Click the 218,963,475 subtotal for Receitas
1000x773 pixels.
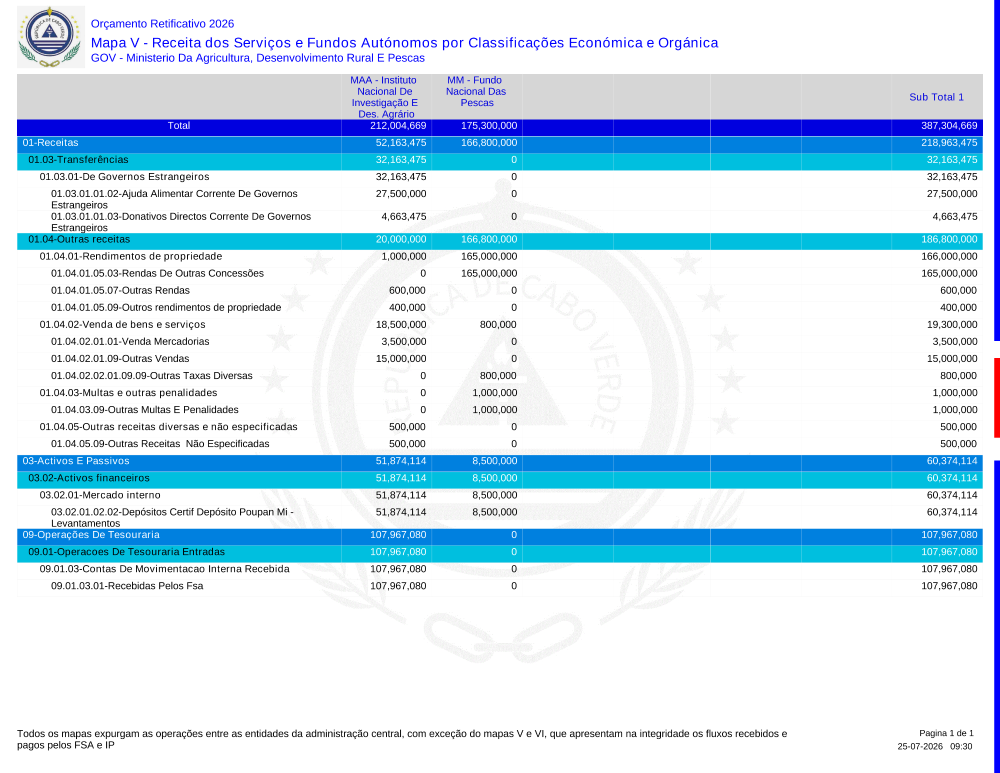[x=949, y=143]
